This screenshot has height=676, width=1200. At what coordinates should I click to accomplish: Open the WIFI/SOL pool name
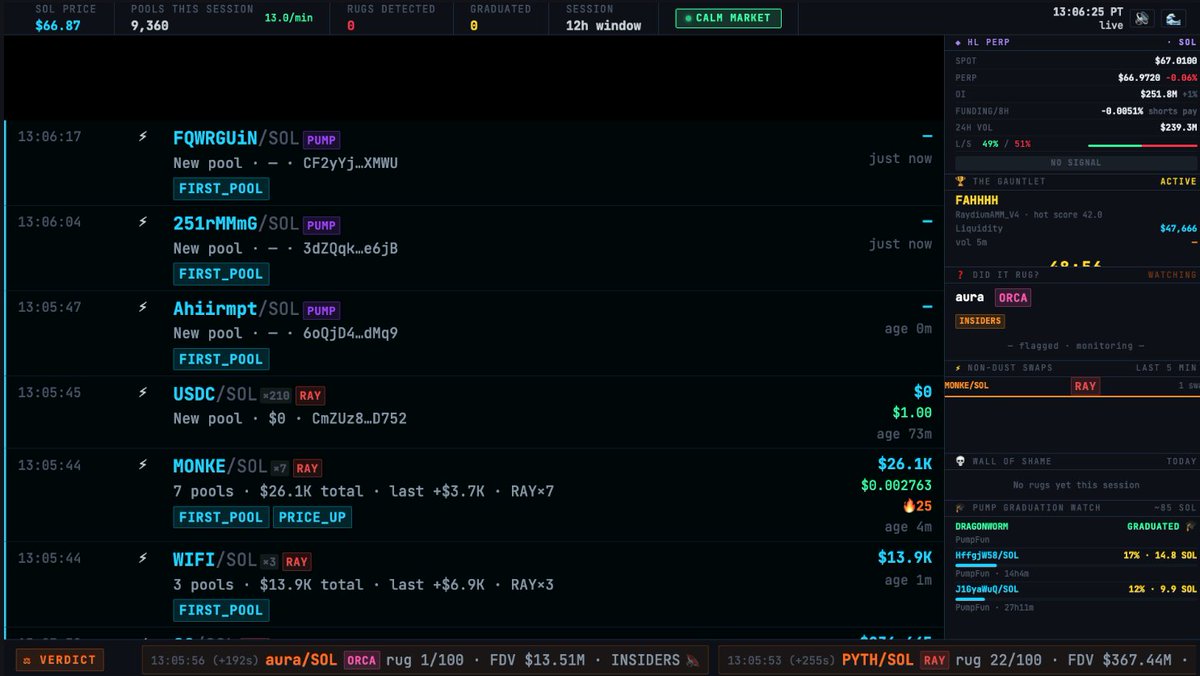215,559
